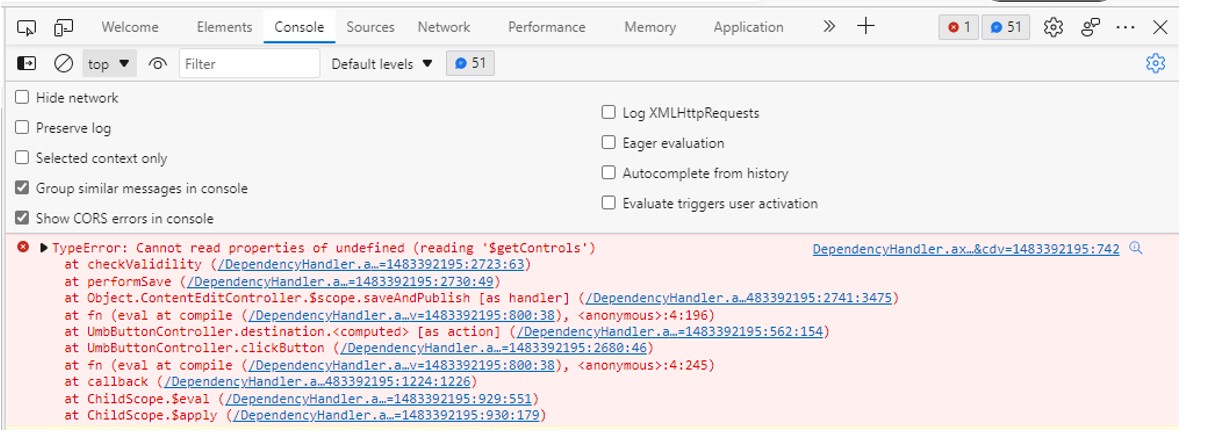Viewport: 1210px width, 440px height.
Task: Open DevTools settings gear in header
Action: (x=1053, y=28)
